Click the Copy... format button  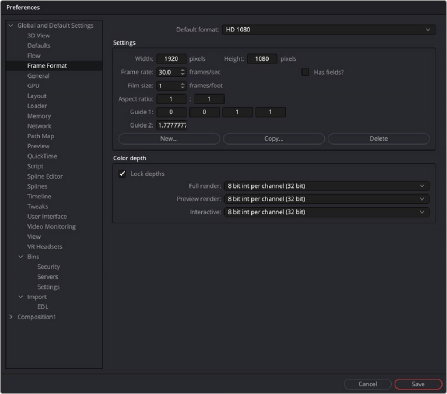[274, 139]
